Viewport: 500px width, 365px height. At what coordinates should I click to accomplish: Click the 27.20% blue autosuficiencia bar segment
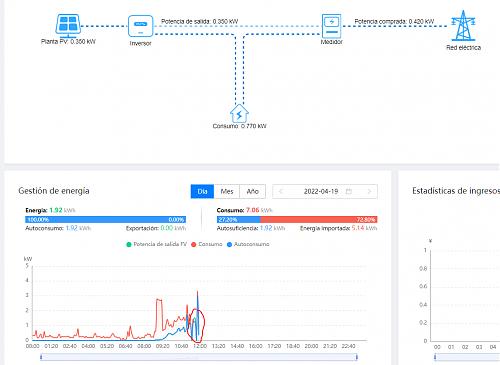(x=239, y=219)
